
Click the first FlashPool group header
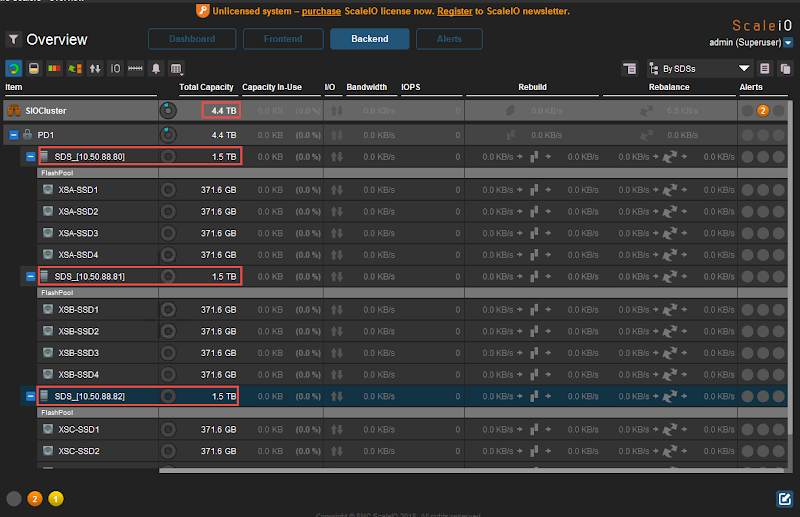(412, 173)
